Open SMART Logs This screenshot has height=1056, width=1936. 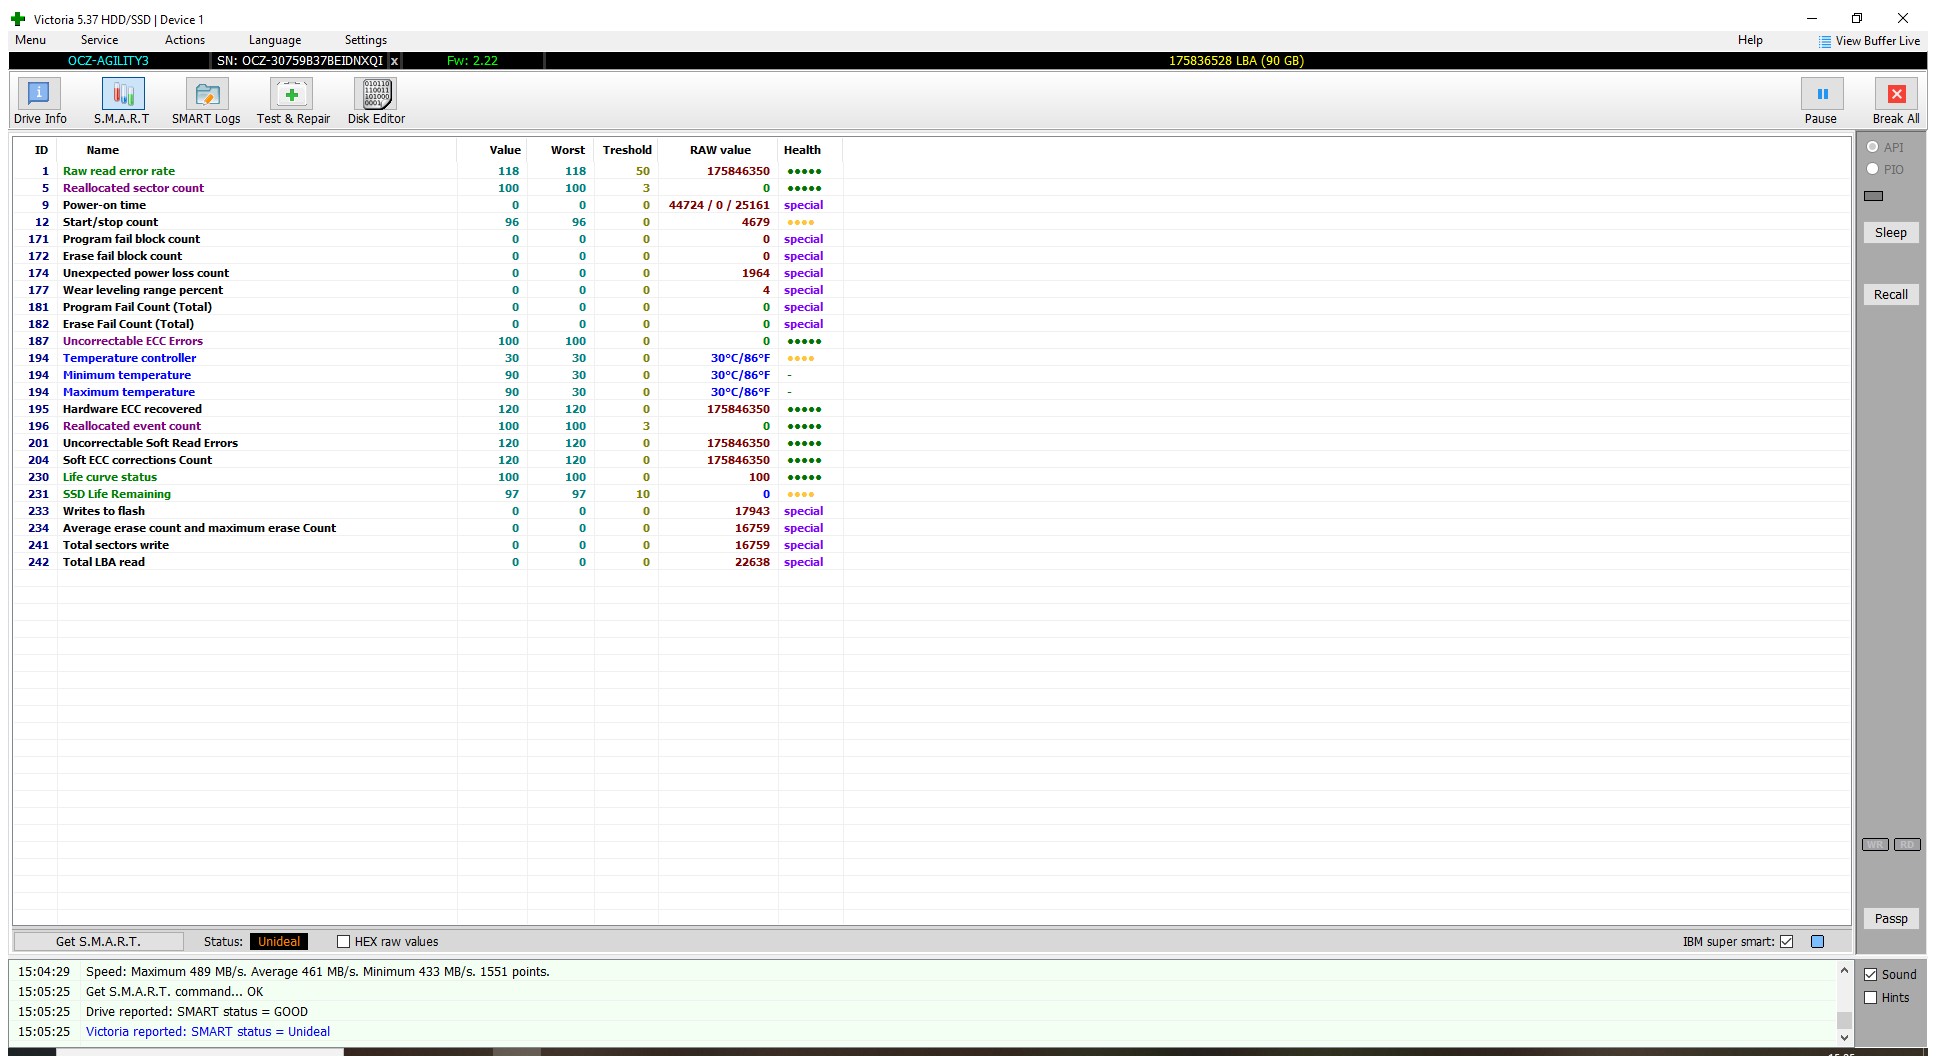206,101
